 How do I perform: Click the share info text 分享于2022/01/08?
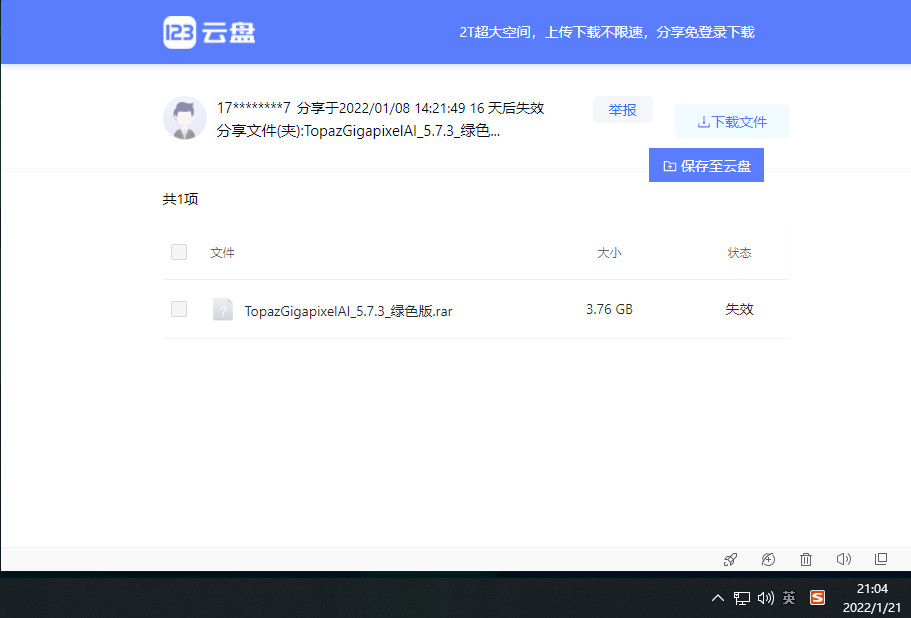point(381,108)
